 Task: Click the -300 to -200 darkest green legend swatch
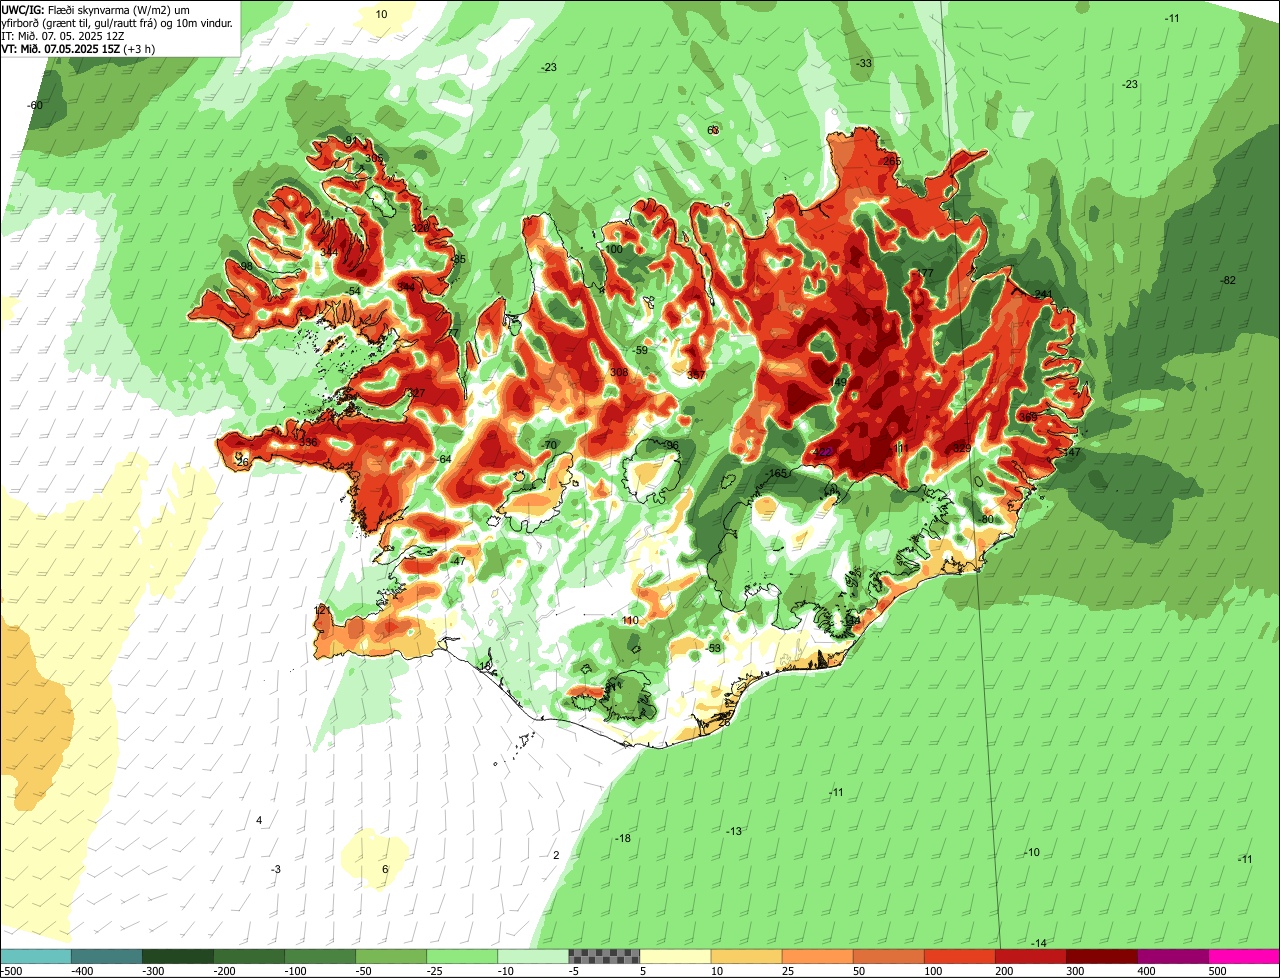coord(178,955)
